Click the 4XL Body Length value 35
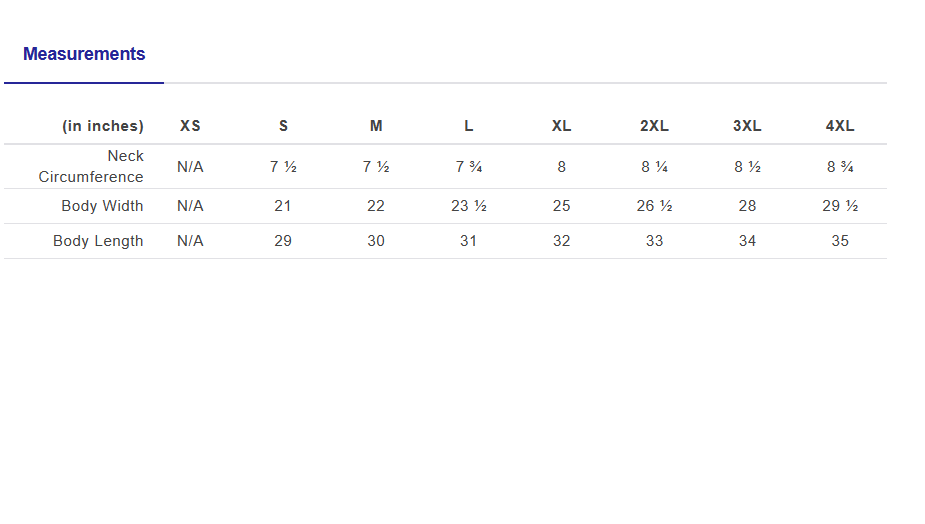This screenshot has height=524, width=925. [x=840, y=241]
